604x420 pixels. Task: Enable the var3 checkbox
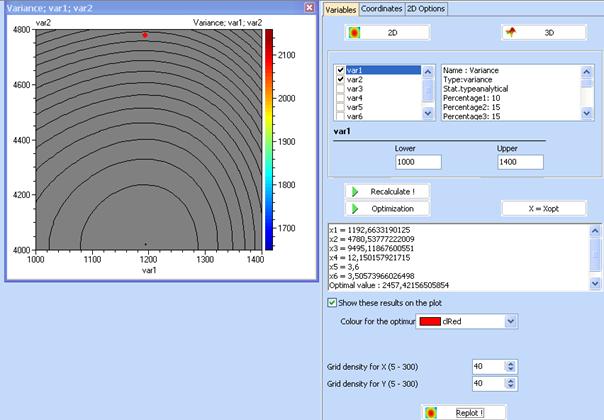[x=341, y=89]
